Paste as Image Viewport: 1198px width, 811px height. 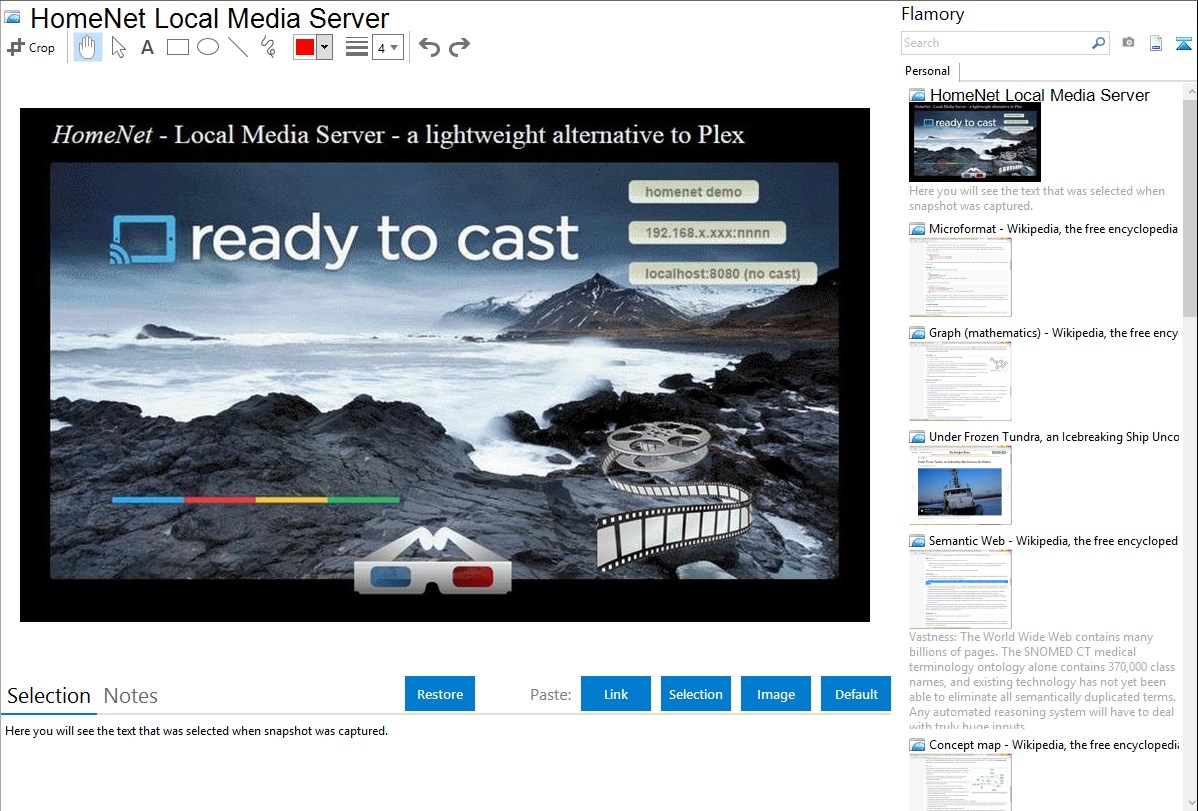coord(776,694)
